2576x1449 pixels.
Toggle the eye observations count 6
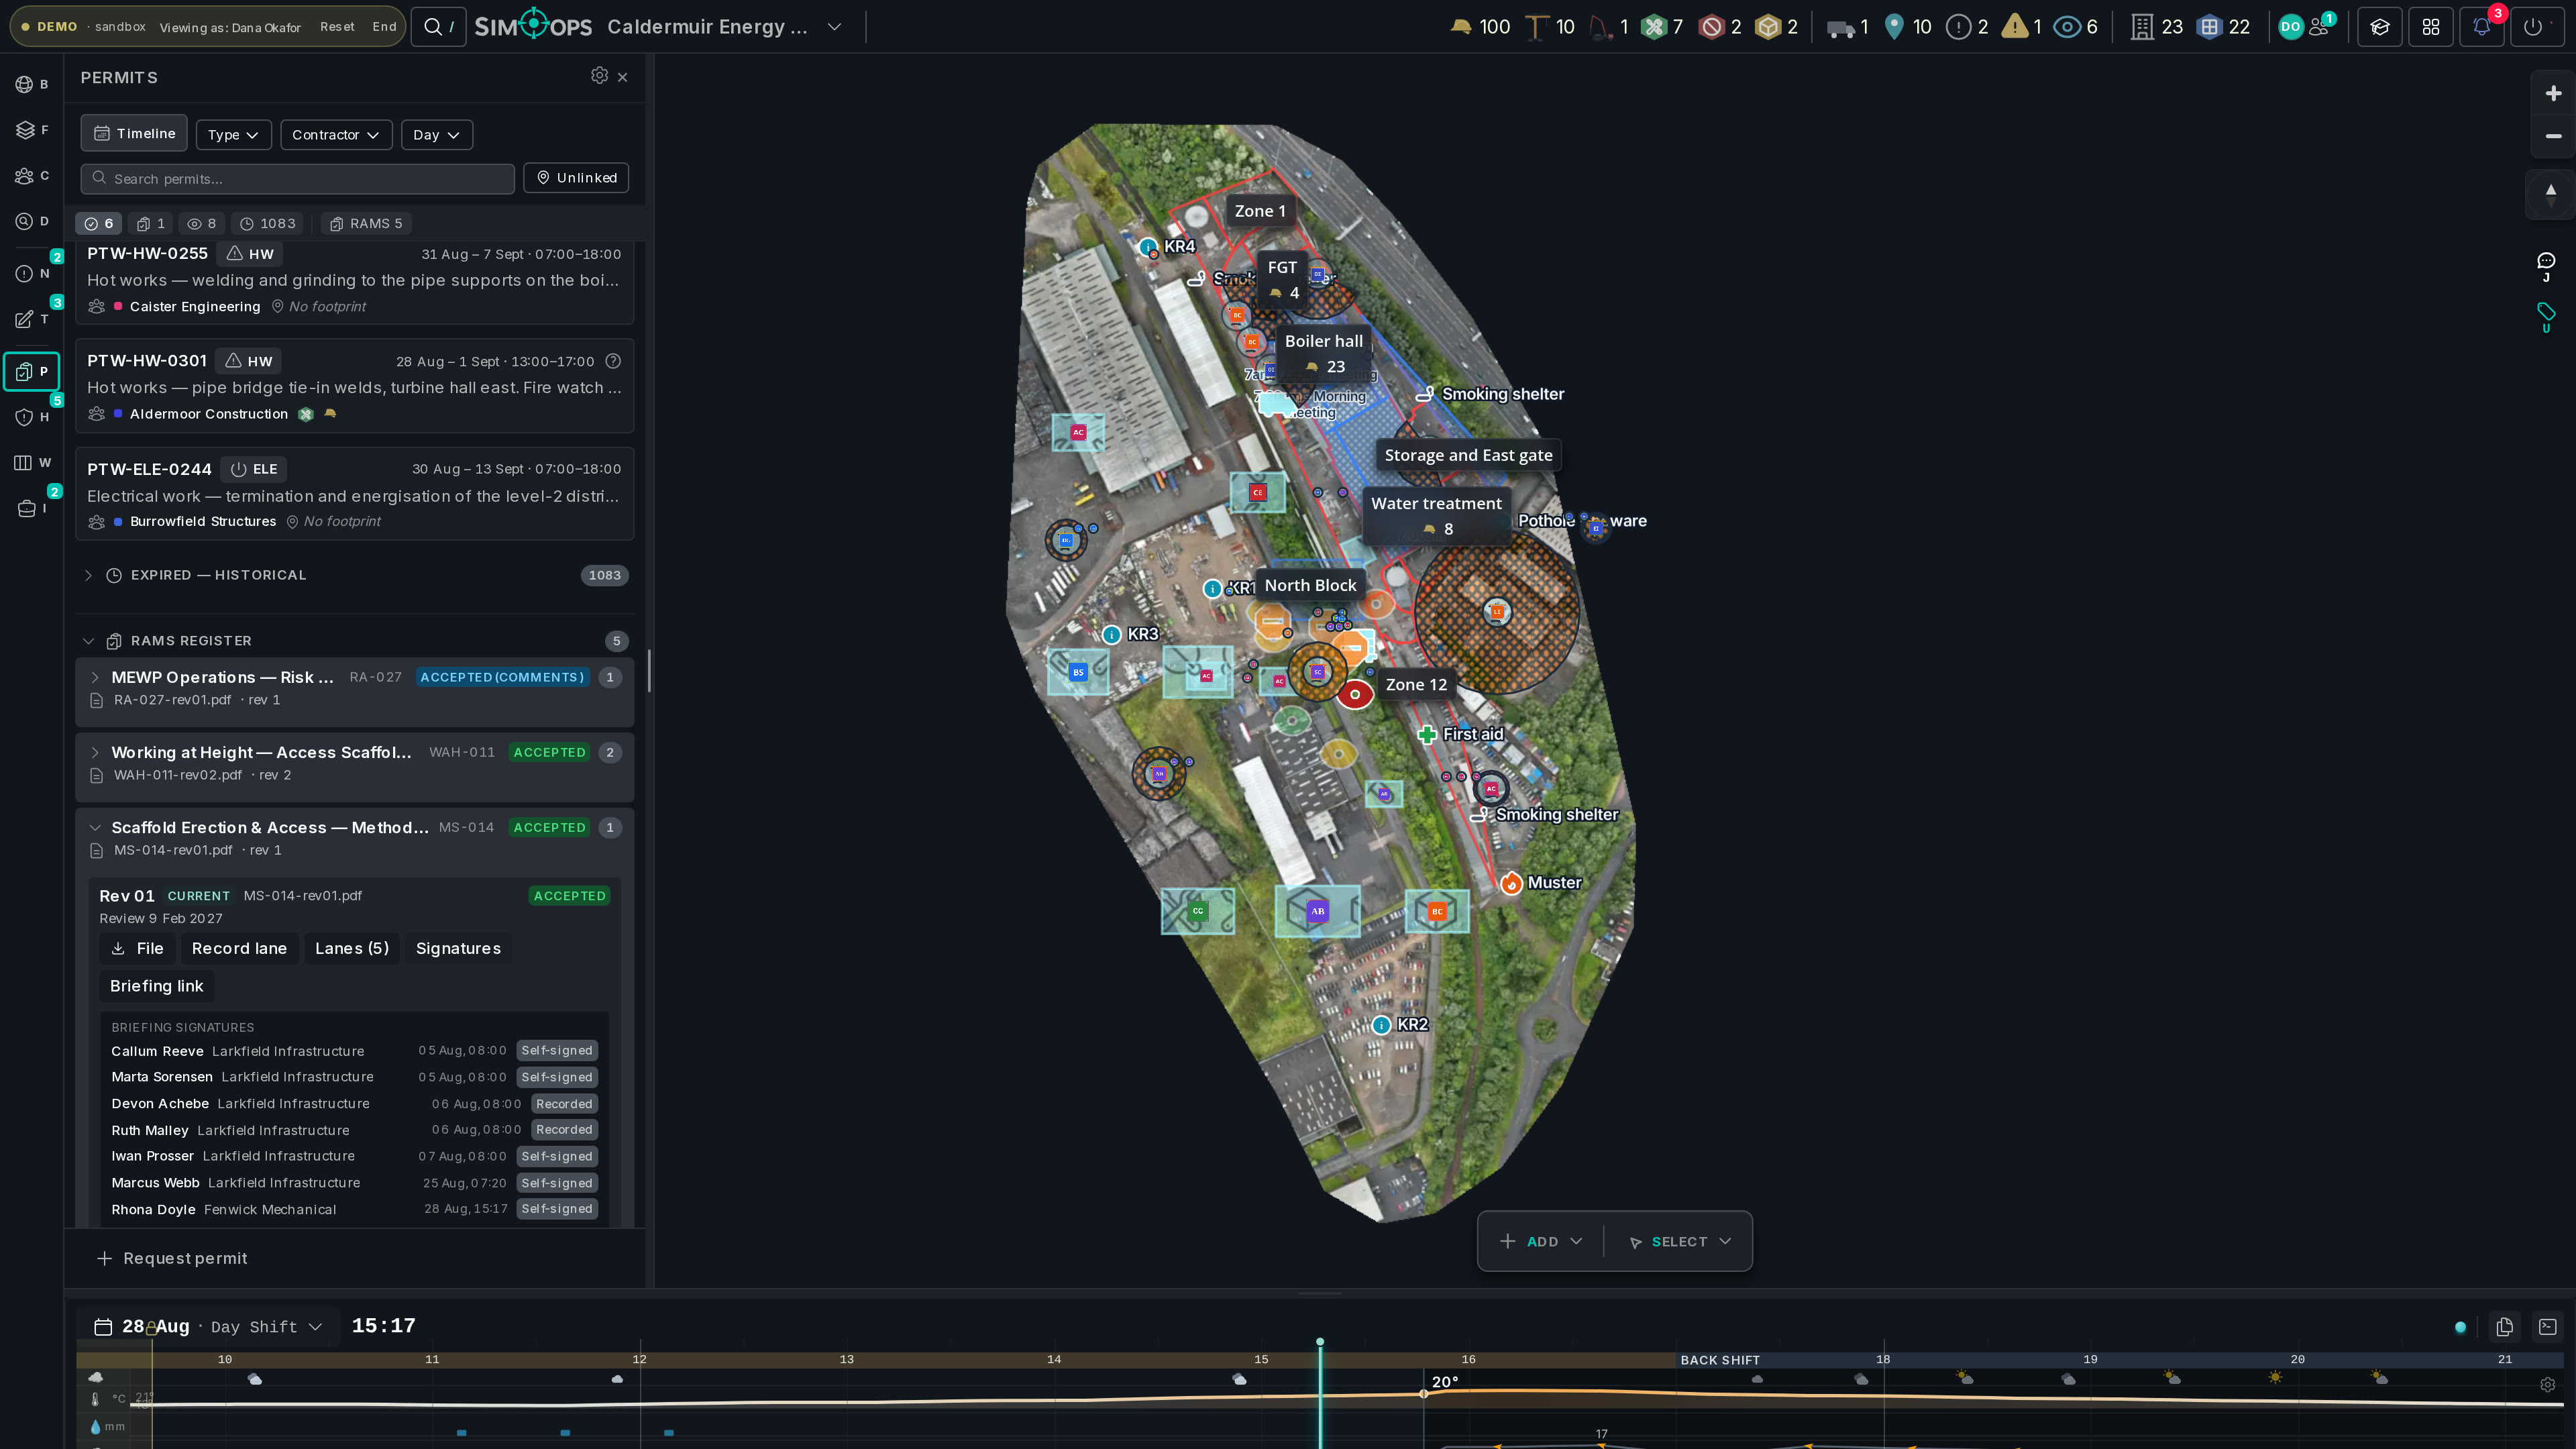click(x=2076, y=27)
